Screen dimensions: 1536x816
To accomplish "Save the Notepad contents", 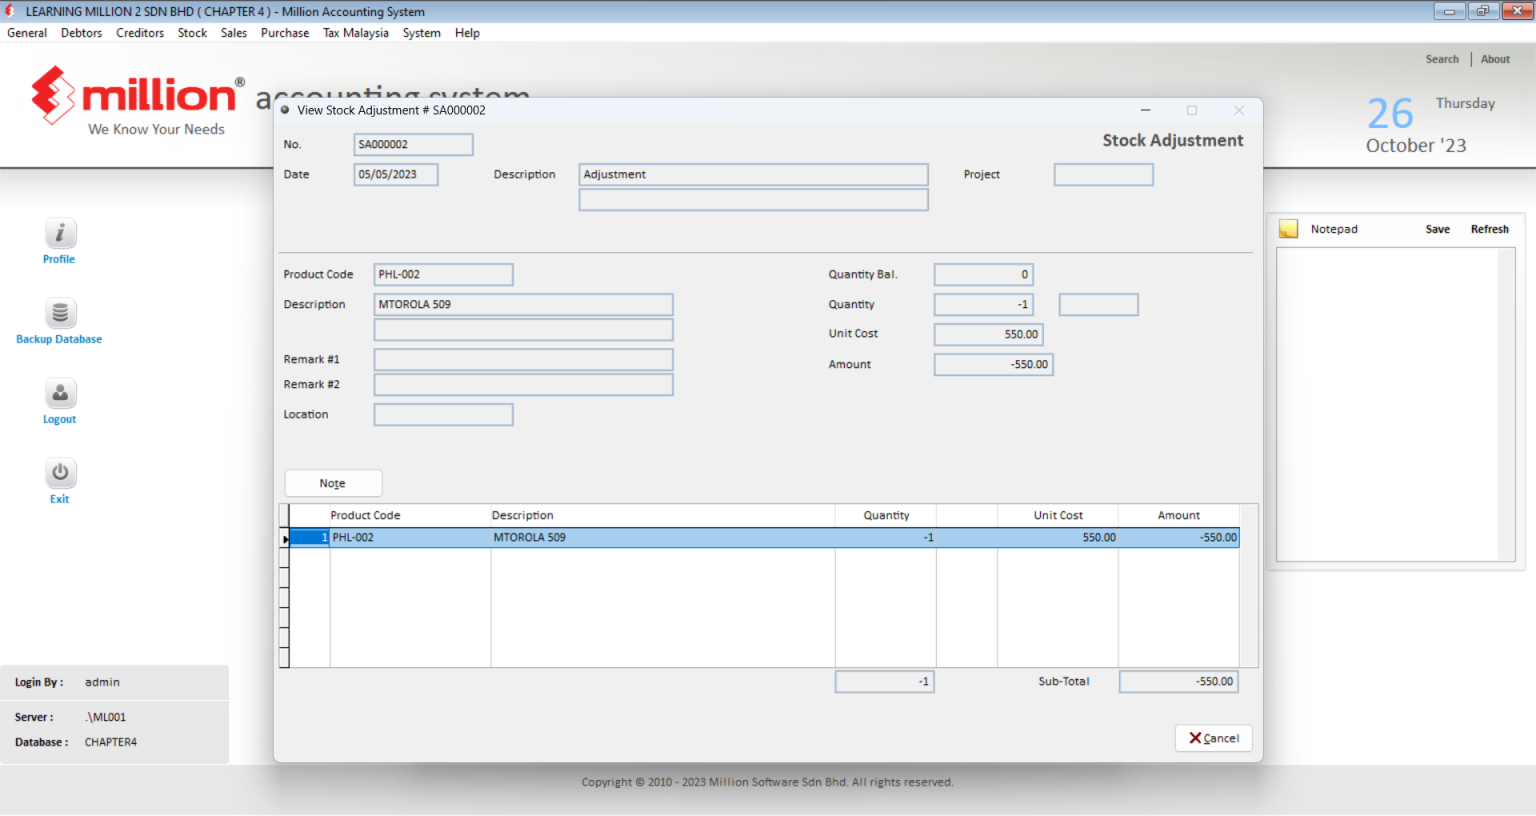I will 1438,229.
